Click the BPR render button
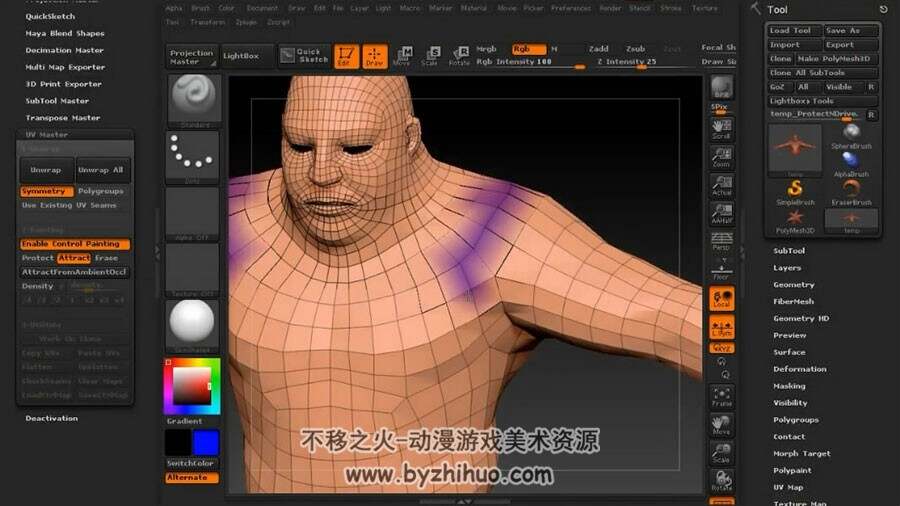Viewport: 900px width, 506px height. pos(721,88)
